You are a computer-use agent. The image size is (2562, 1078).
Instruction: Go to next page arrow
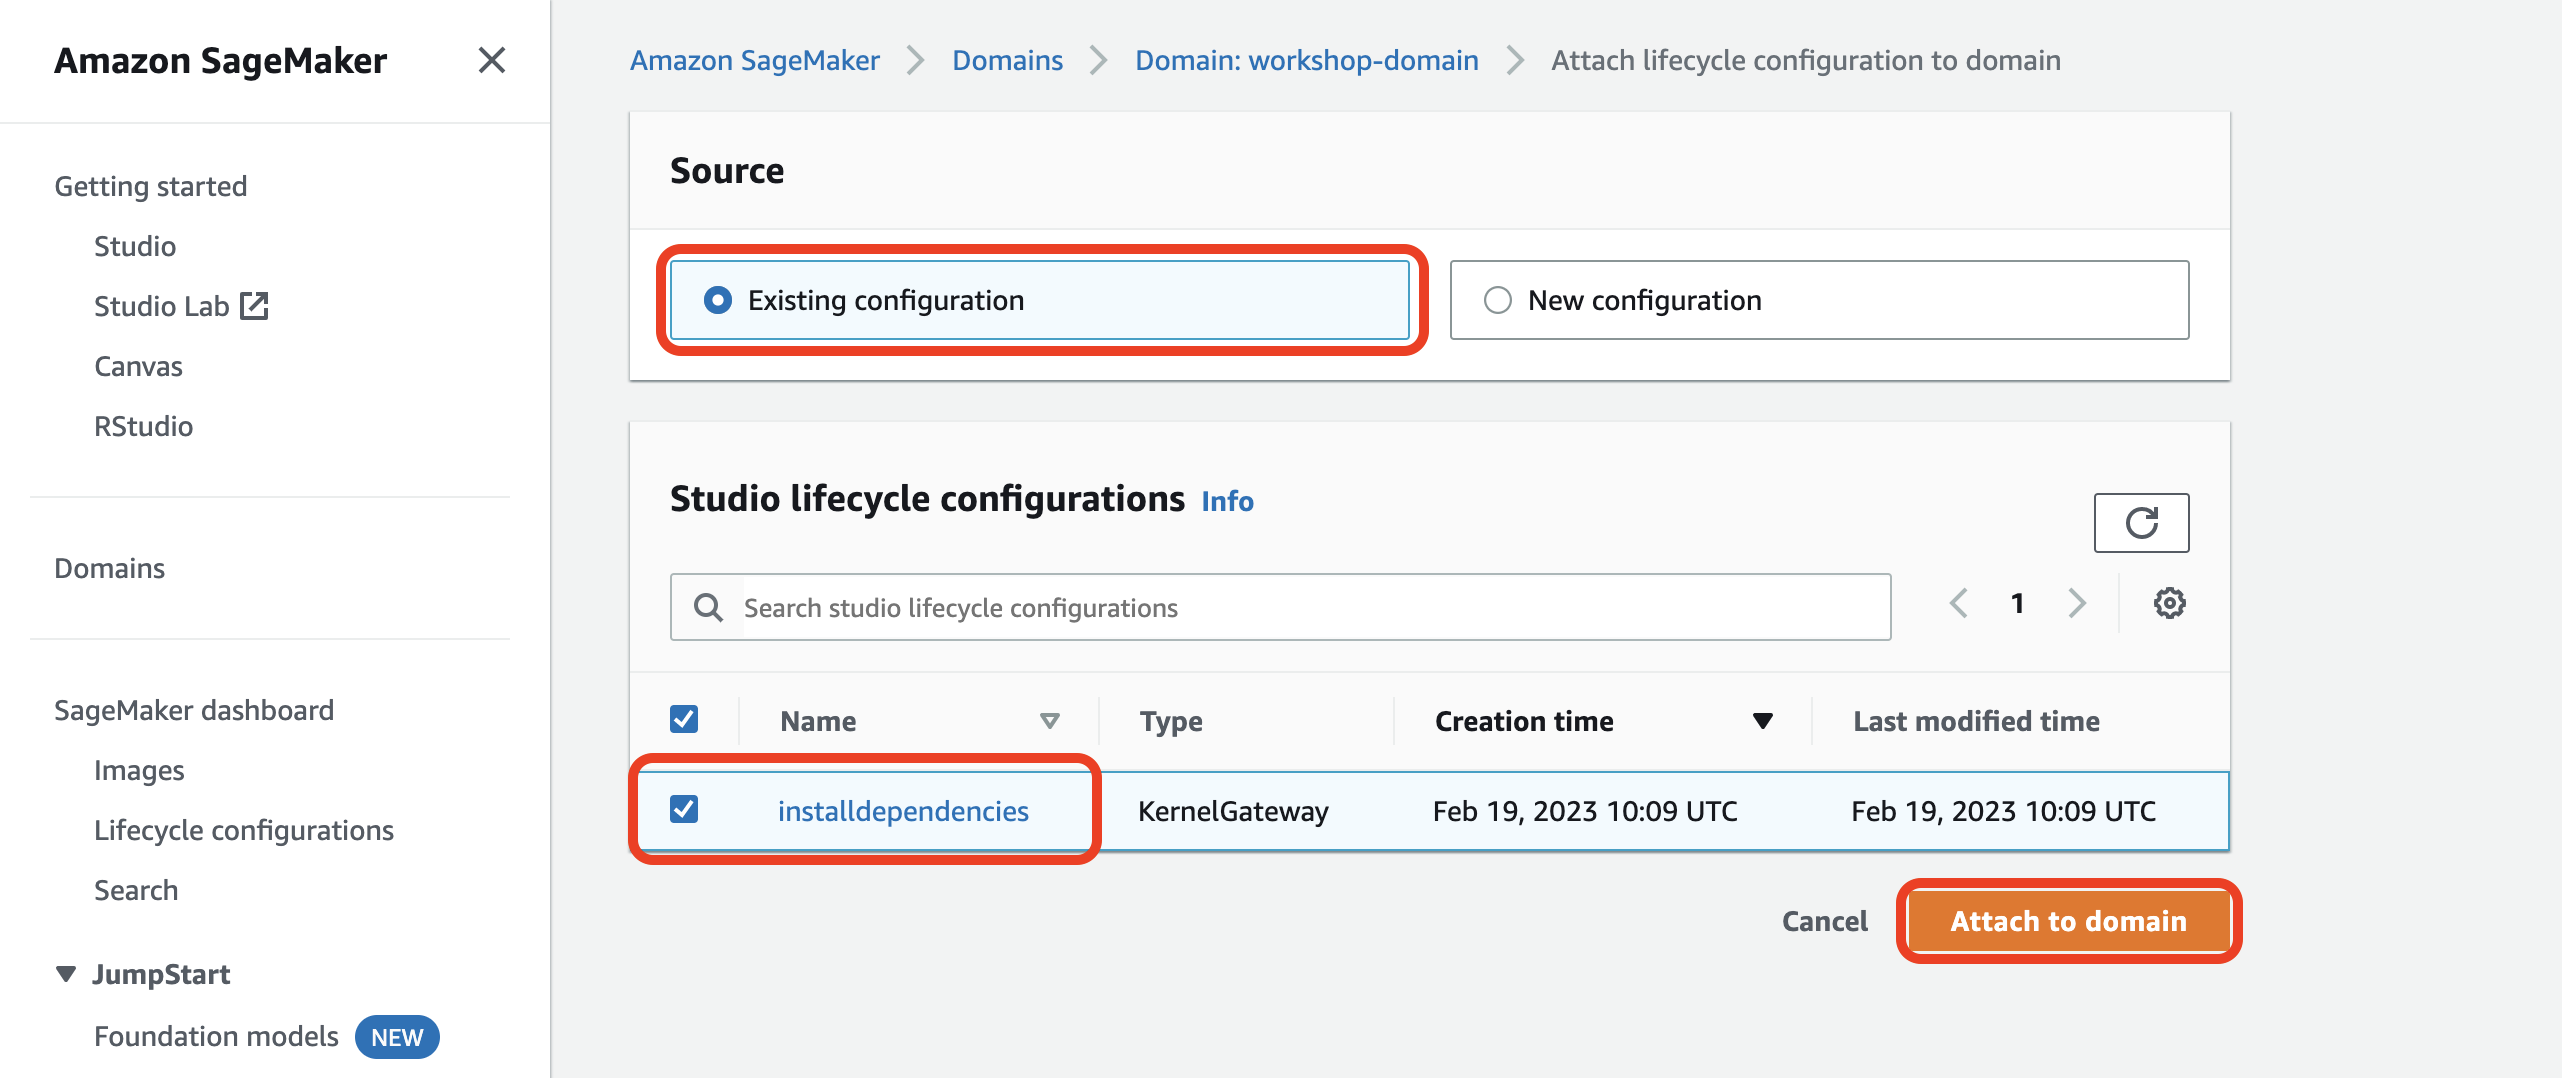pyautogui.click(x=2077, y=603)
